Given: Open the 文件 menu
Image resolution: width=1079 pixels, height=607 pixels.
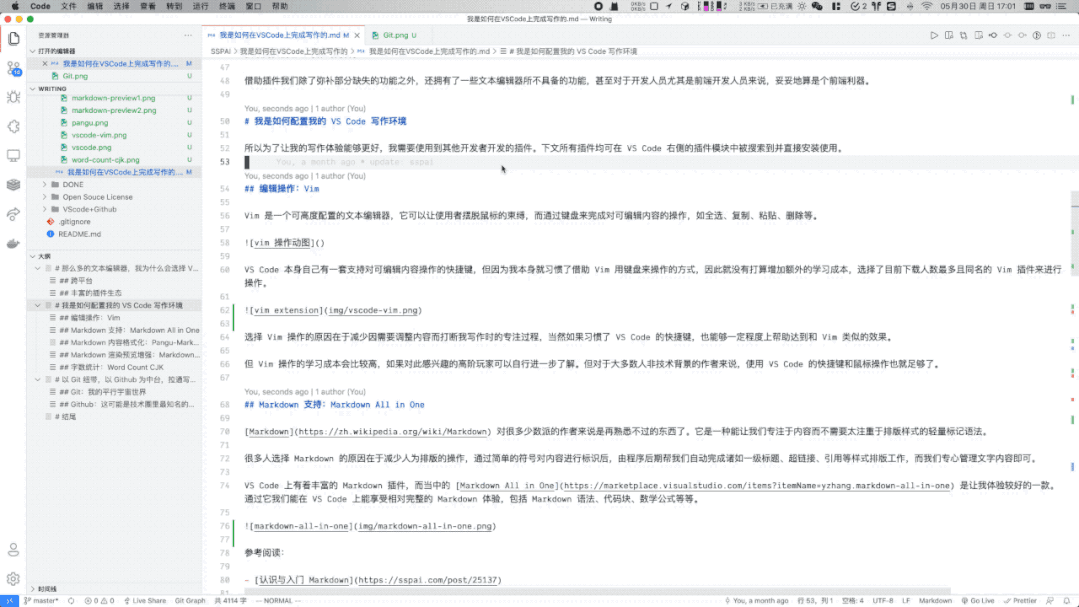Looking at the screenshot, I should click(69, 6).
